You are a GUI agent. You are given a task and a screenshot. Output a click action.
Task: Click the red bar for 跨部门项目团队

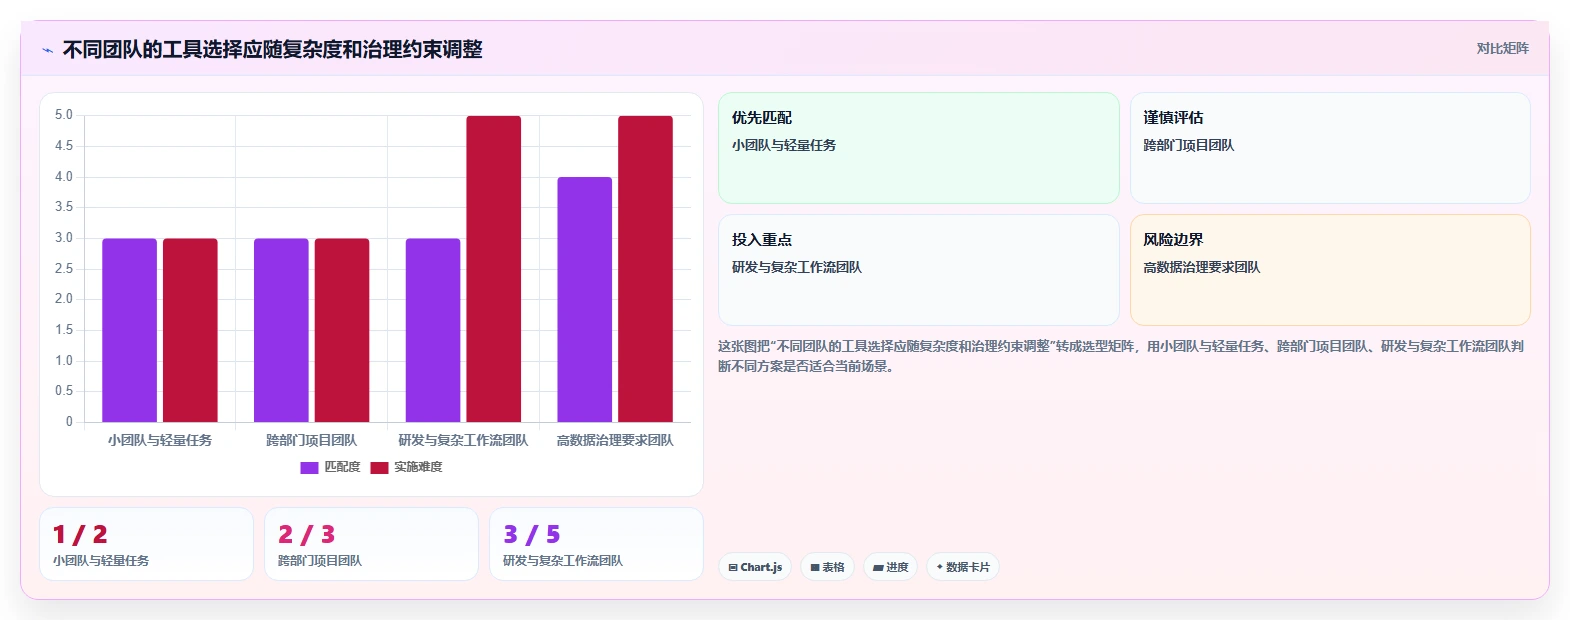[x=342, y=330]
